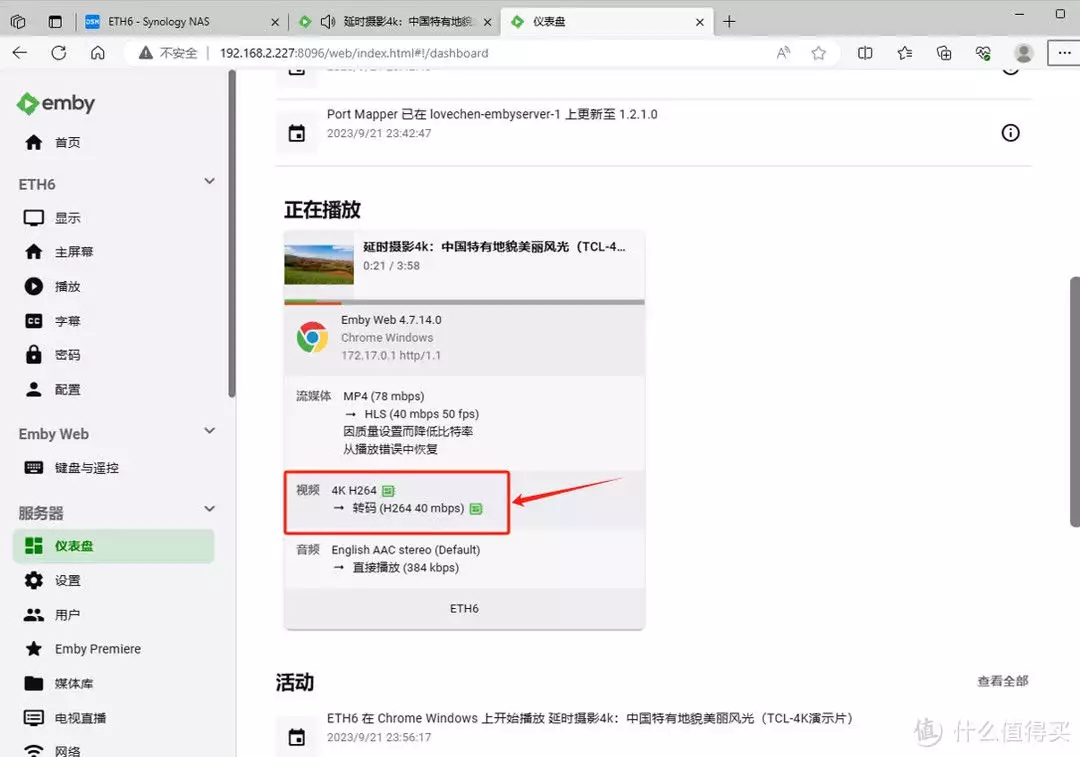Click info icon for Port Mapper update entry
The width and height of the screenshot is (1080, 757).
[x=1010, y=133]
